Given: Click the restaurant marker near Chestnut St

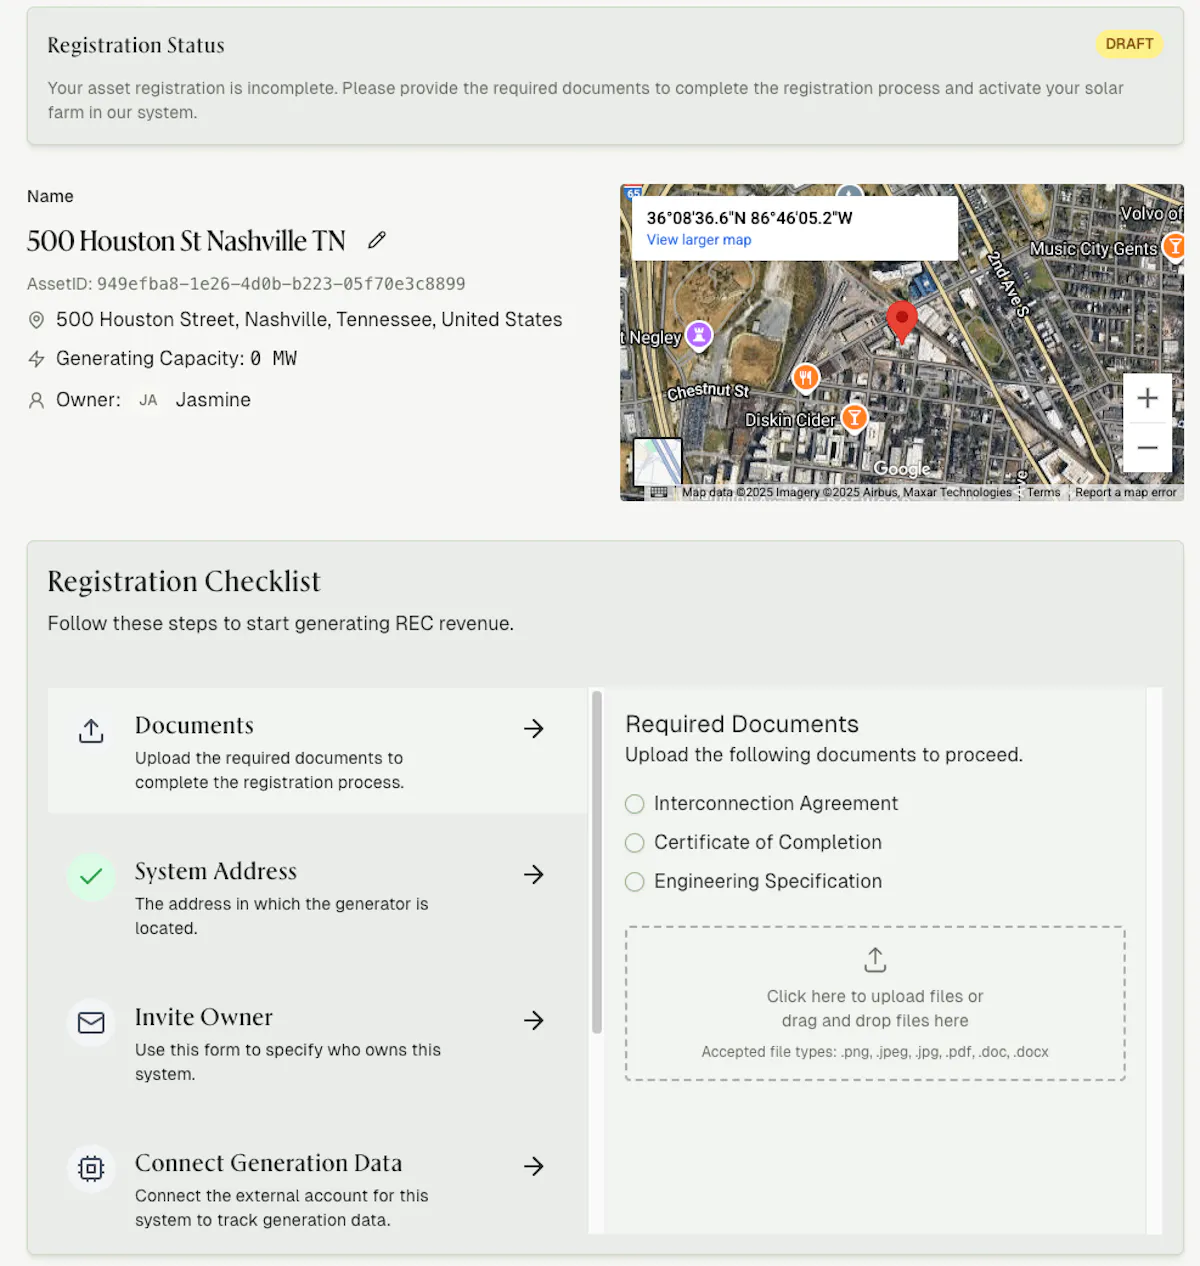Looking at the screenshot, I should tap(806, 377).
